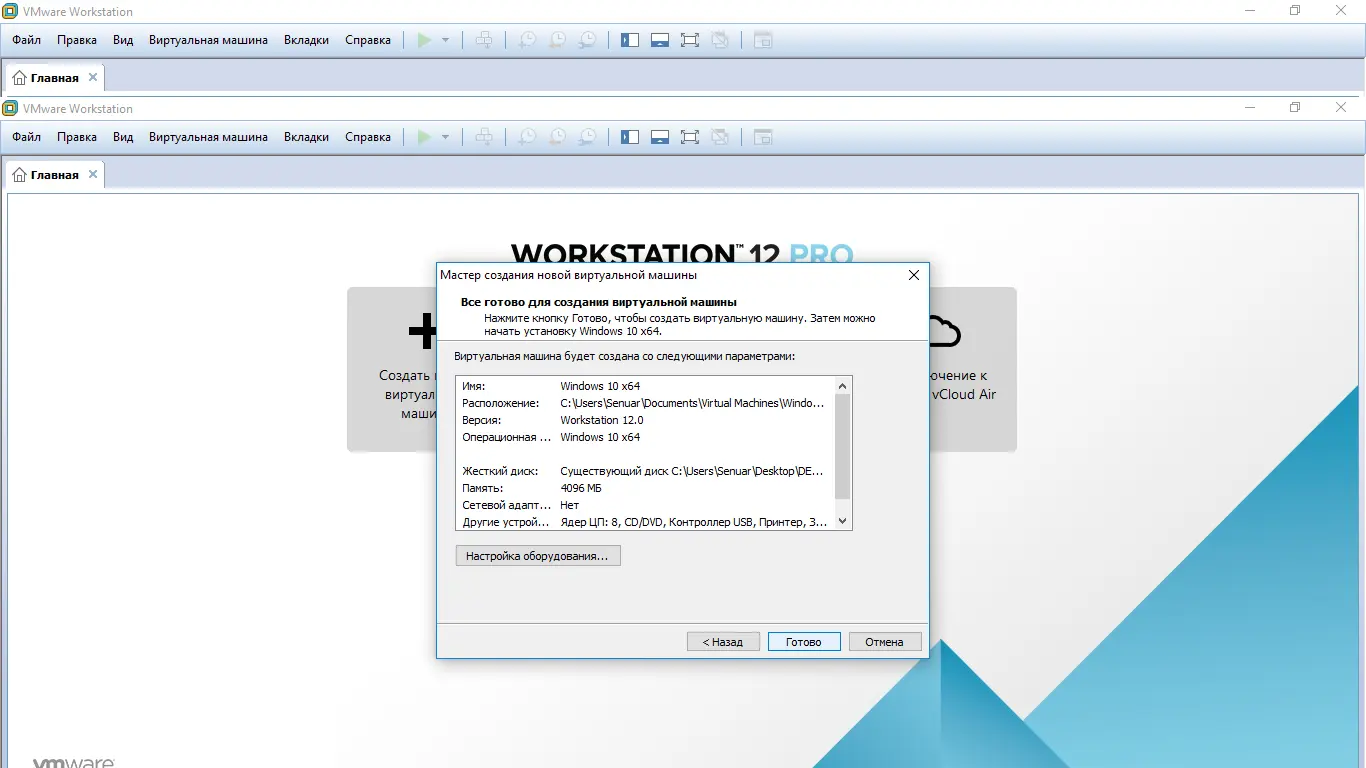Select the Сетевой адапт... Нет row
1366x768 pixels.
tap(645, 505)
